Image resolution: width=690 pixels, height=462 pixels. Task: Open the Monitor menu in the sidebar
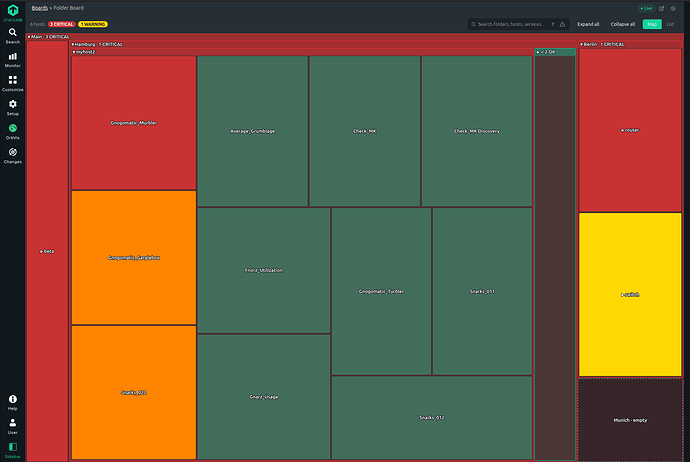pos(12,60)
